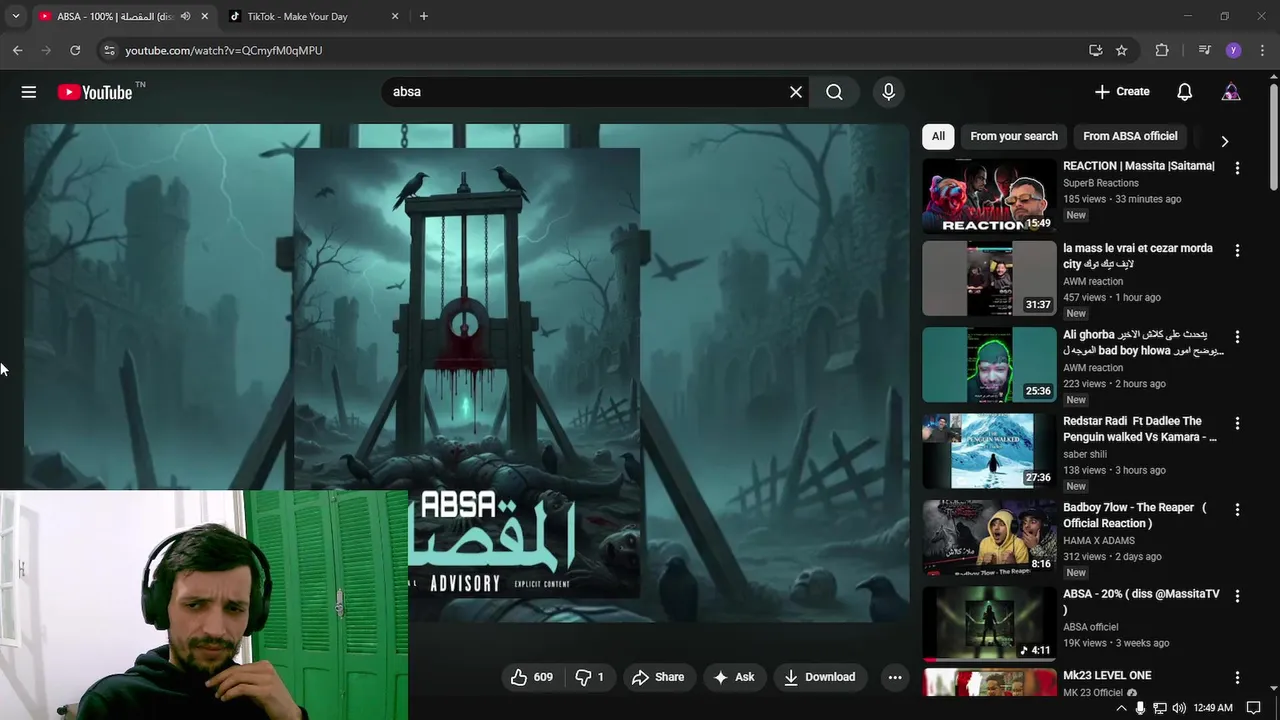Open Penguin walked thumbnail 27:36
This screenshot has height=720, width=1280.
pos(989,451)
